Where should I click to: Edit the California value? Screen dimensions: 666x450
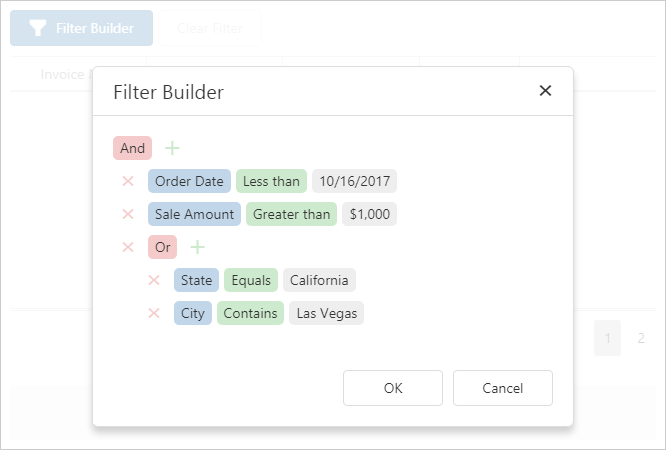[319, 280]
